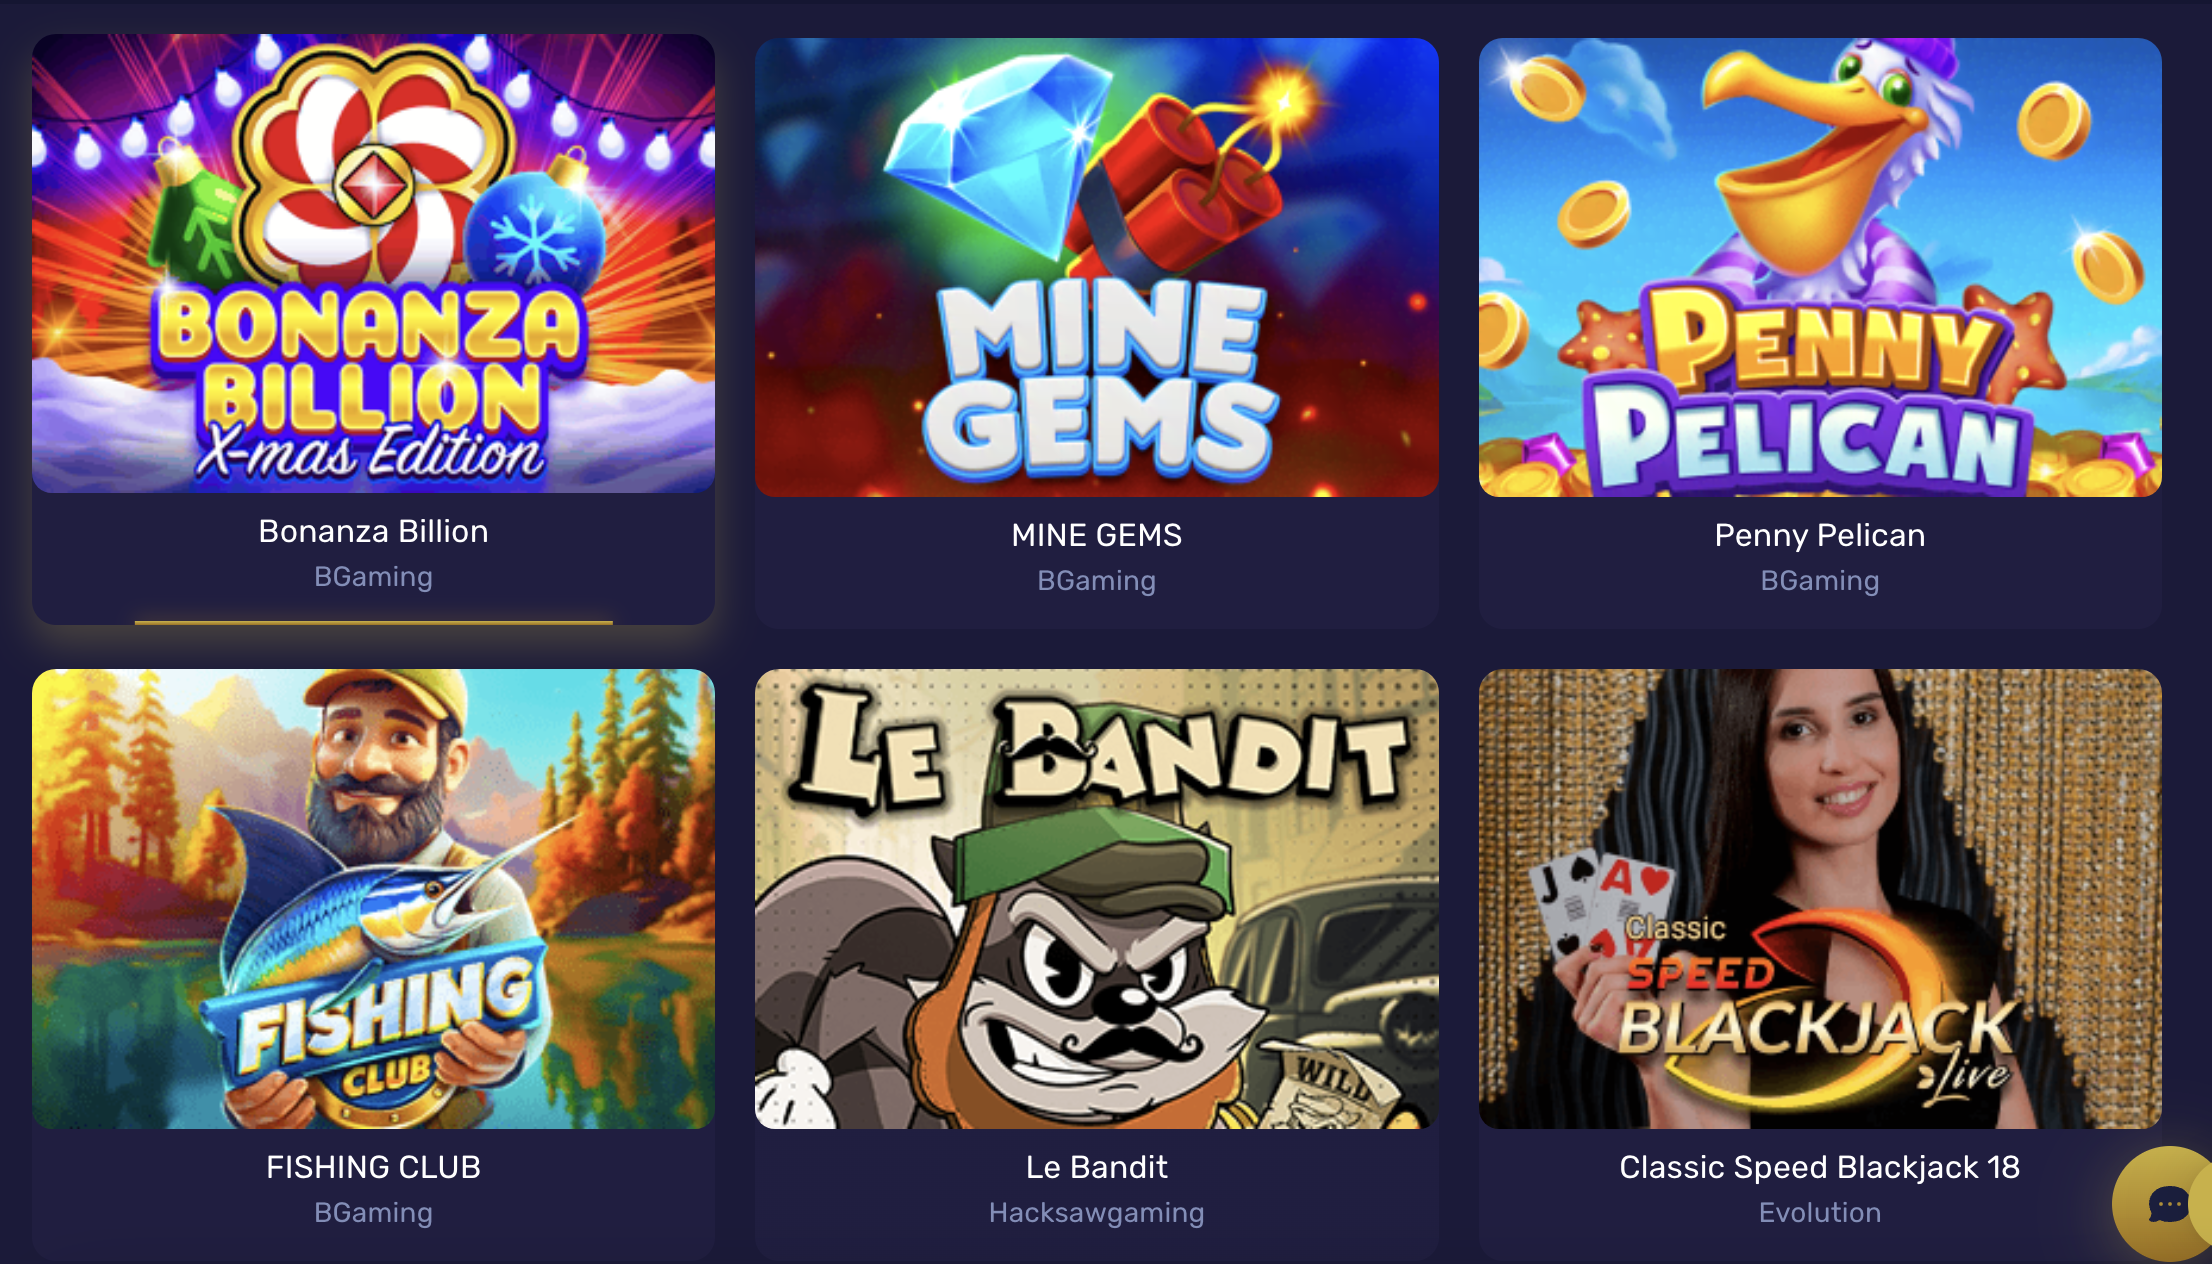
Task: Launch the Mine Gems game image
Action: click(1097, 268)
